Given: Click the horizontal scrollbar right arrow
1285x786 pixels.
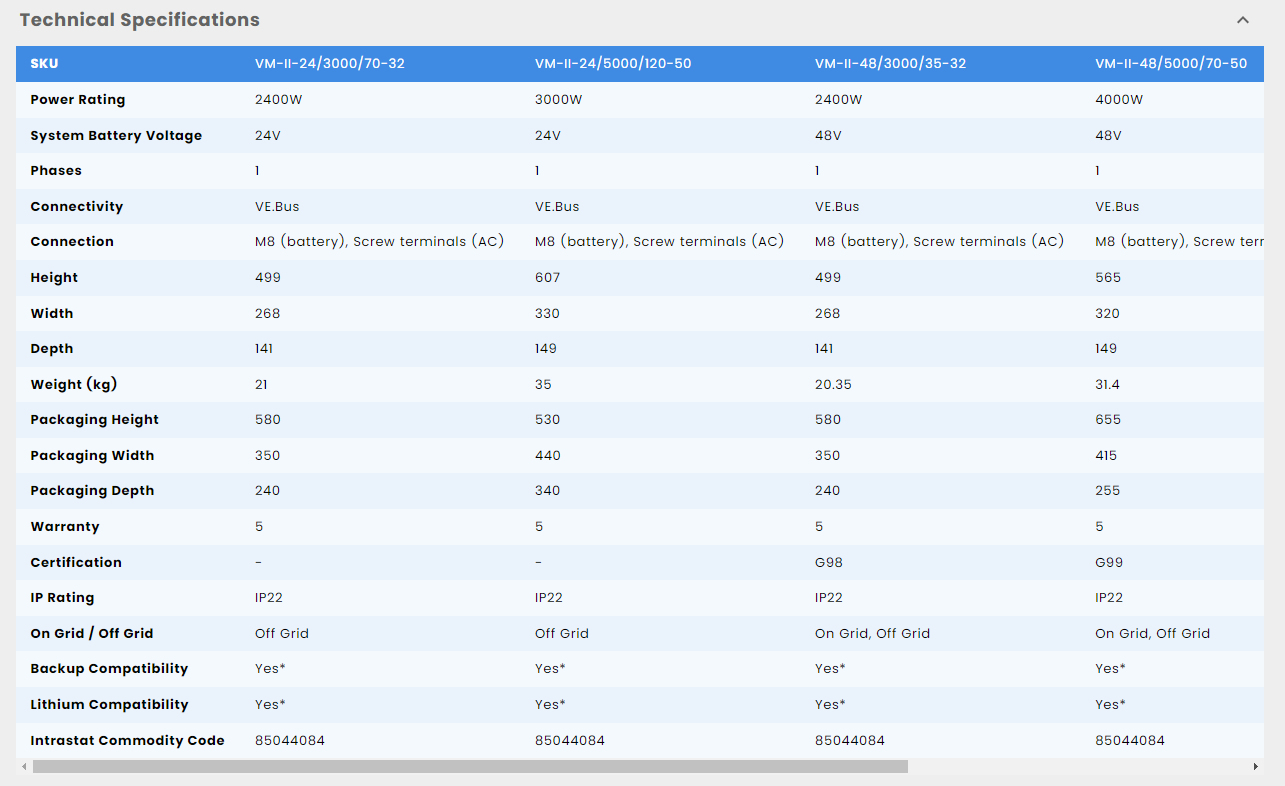Looking at the screenshot, I should click(1256, 767).
